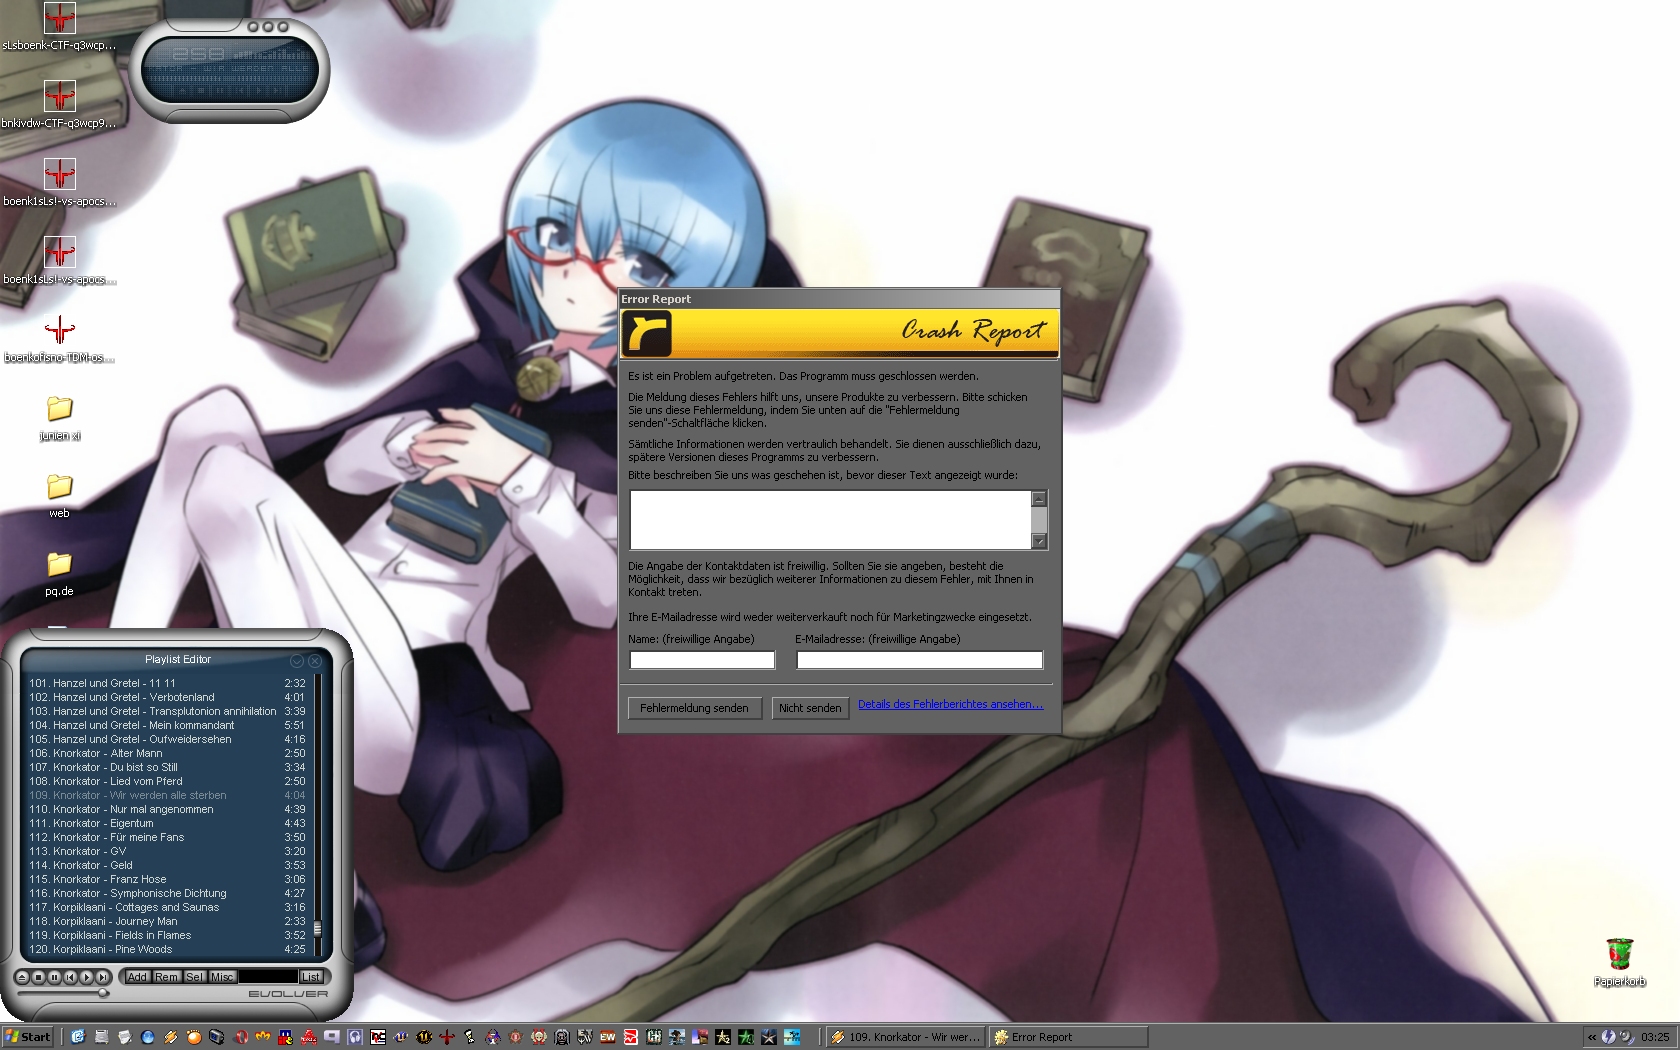This screenshot has height=1050, width=1680.
Task: Go to previous track in the playlist editor
Action: coord(70,977)
